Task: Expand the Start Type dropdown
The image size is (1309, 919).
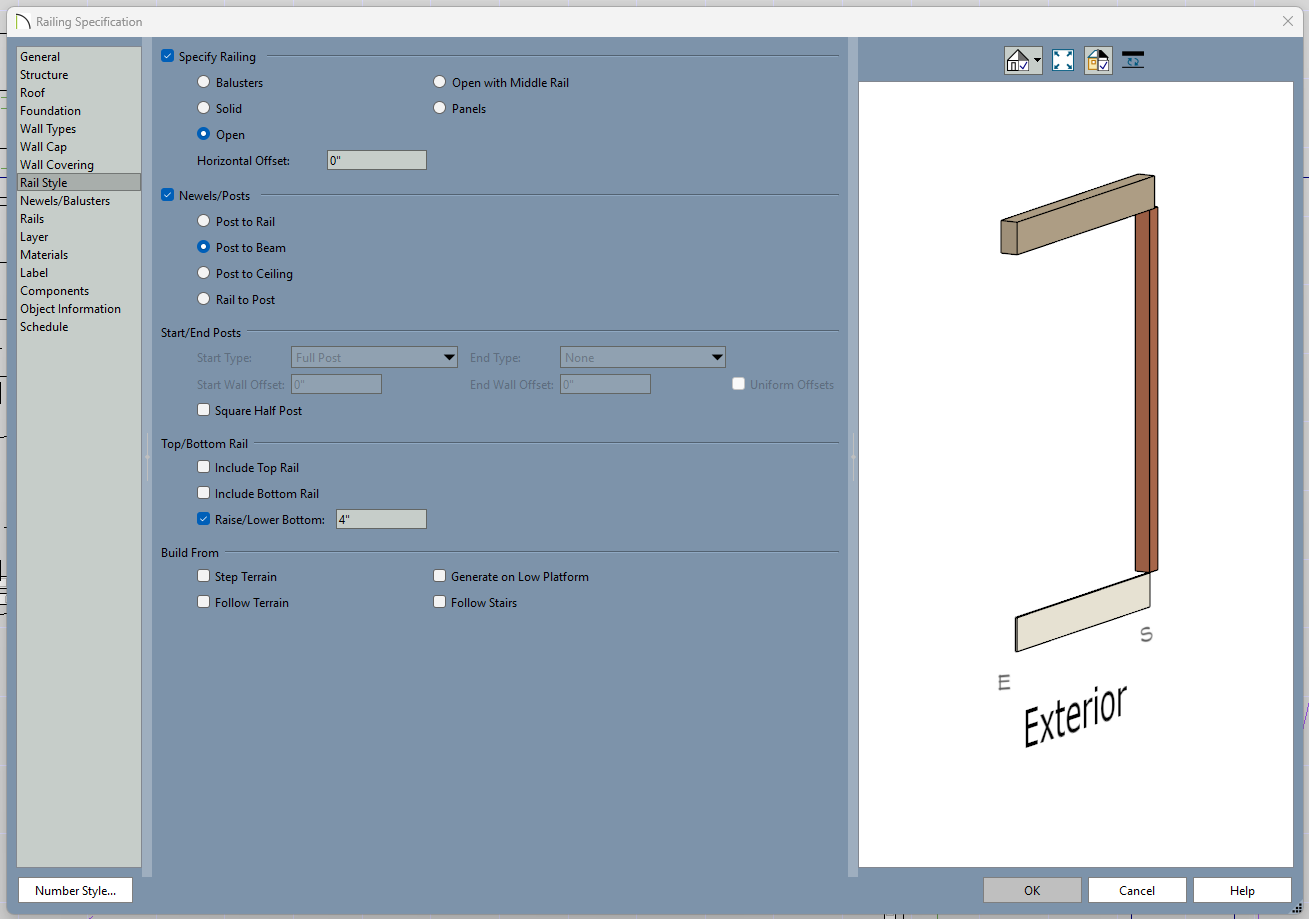Action: coord(449,358)
